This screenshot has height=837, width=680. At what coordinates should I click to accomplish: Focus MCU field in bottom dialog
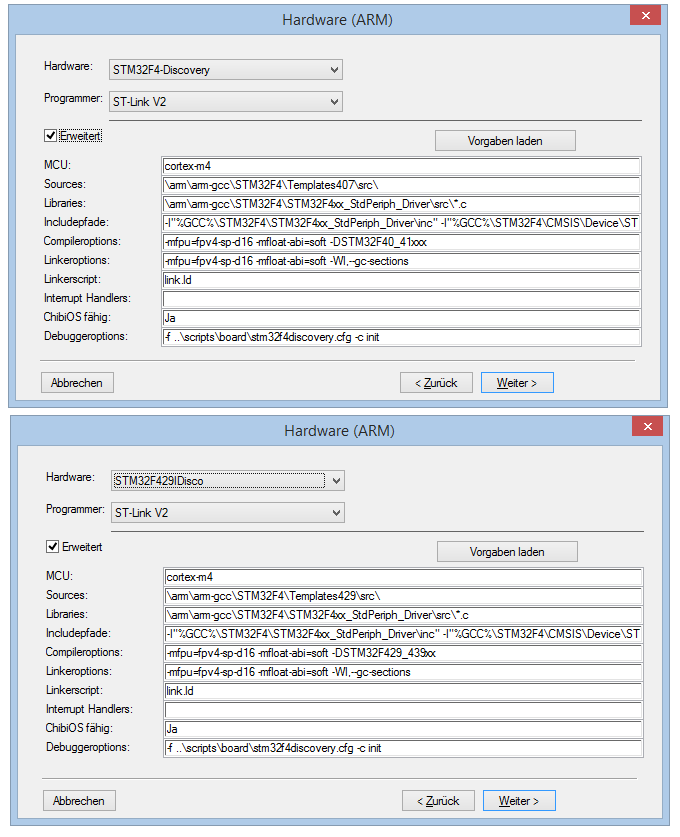404,577
